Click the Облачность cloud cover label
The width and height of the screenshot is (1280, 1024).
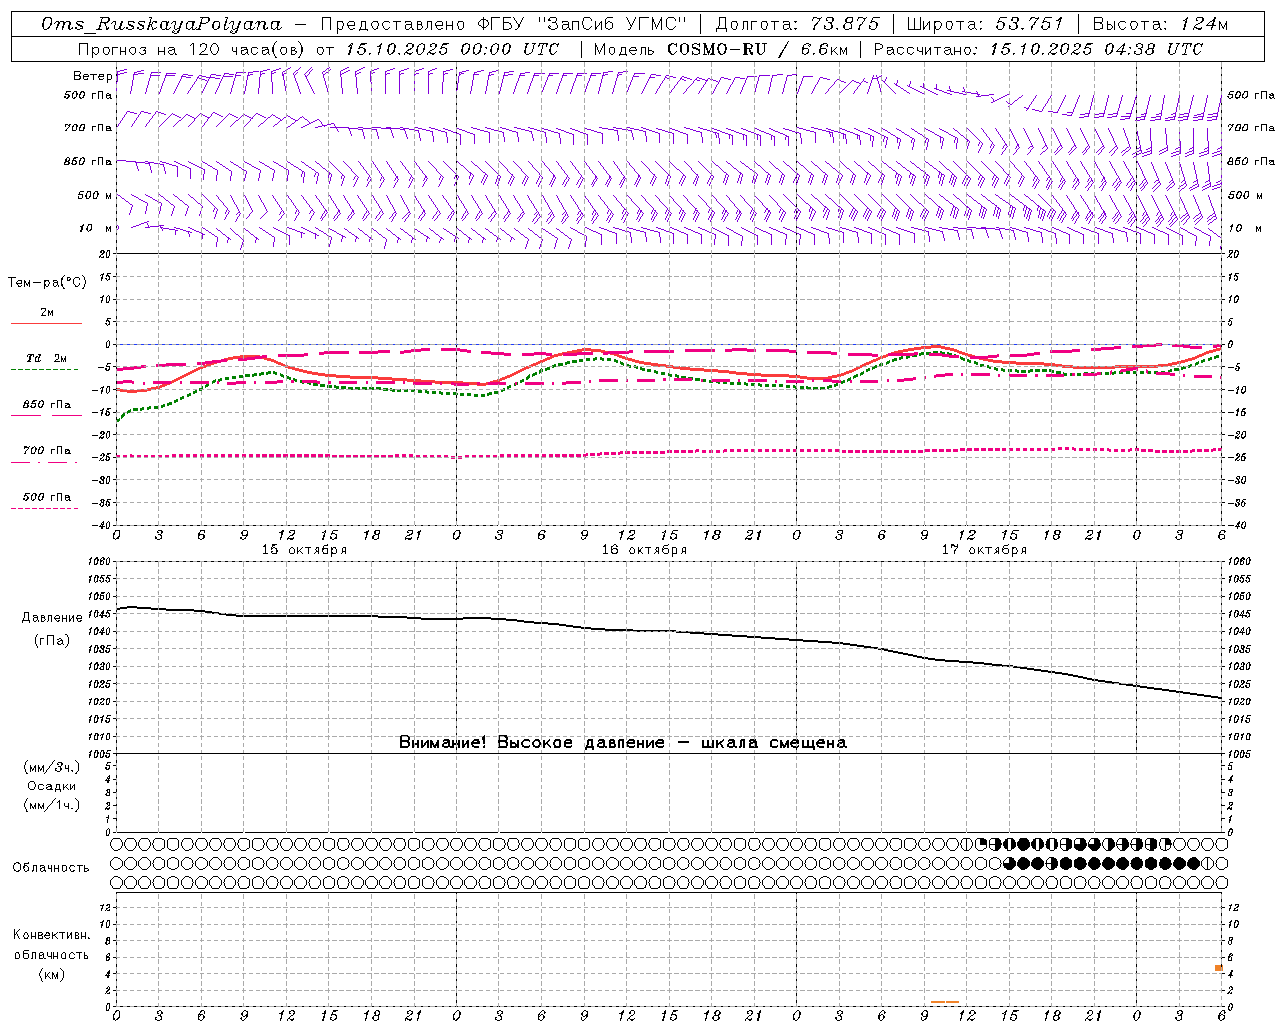51,868
